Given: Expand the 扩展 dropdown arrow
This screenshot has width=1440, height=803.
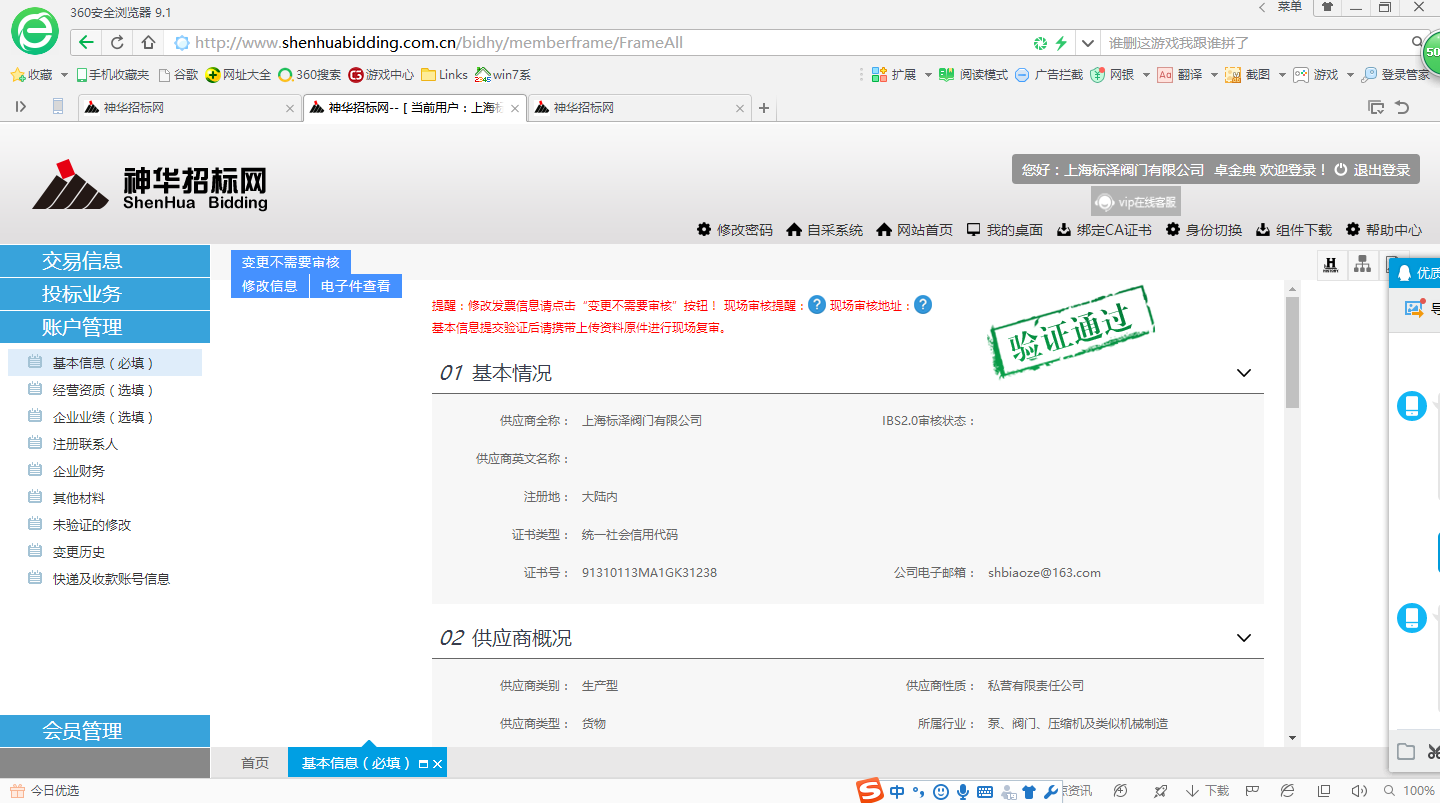Looking at the screenshot, I should click(x=928, y=75).
